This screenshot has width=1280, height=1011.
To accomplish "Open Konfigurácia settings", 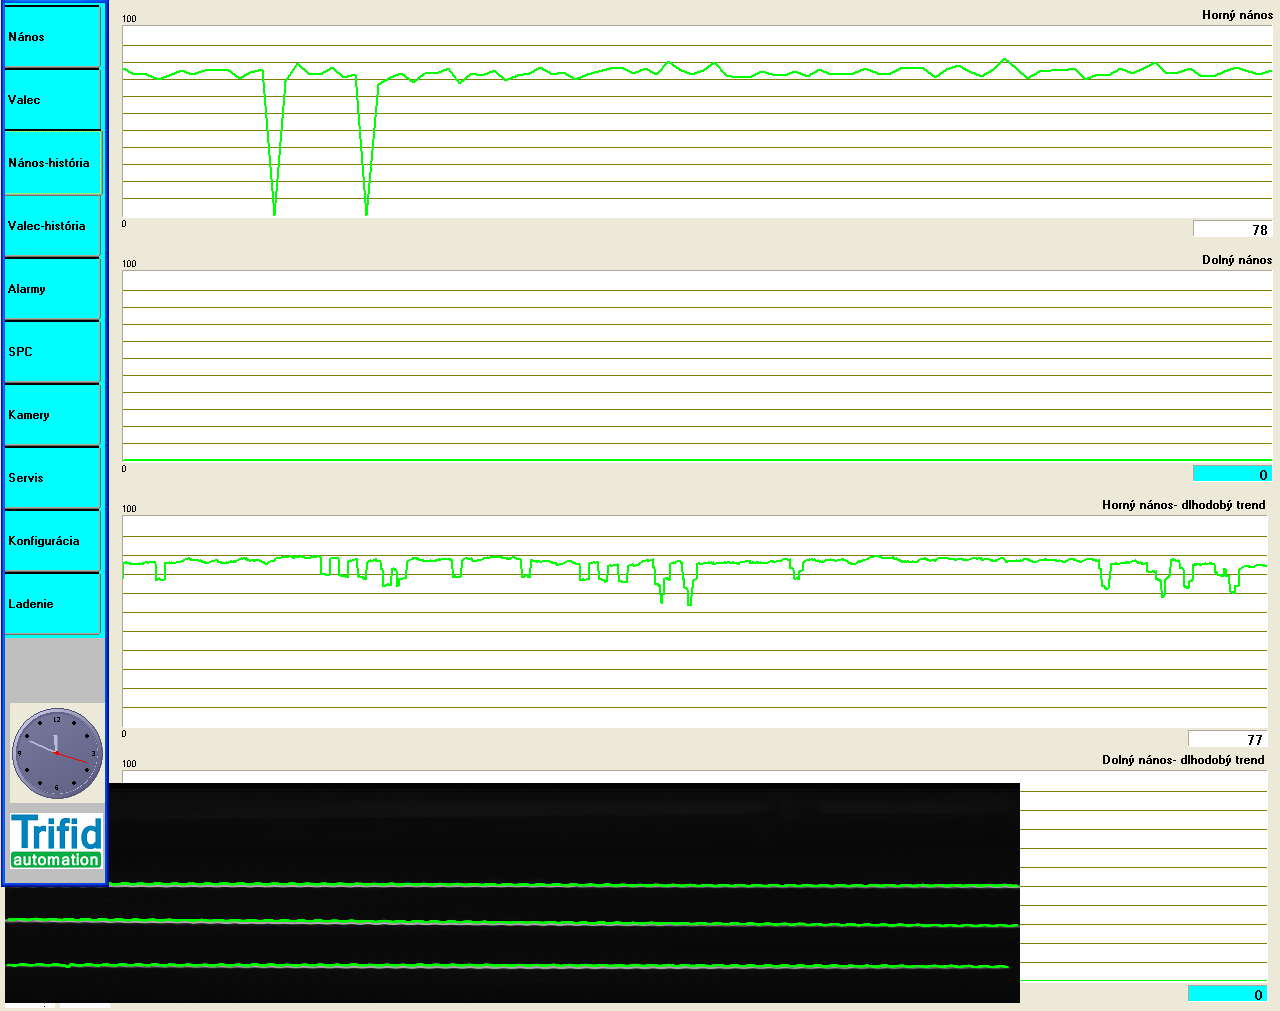I will click(53, 541).
